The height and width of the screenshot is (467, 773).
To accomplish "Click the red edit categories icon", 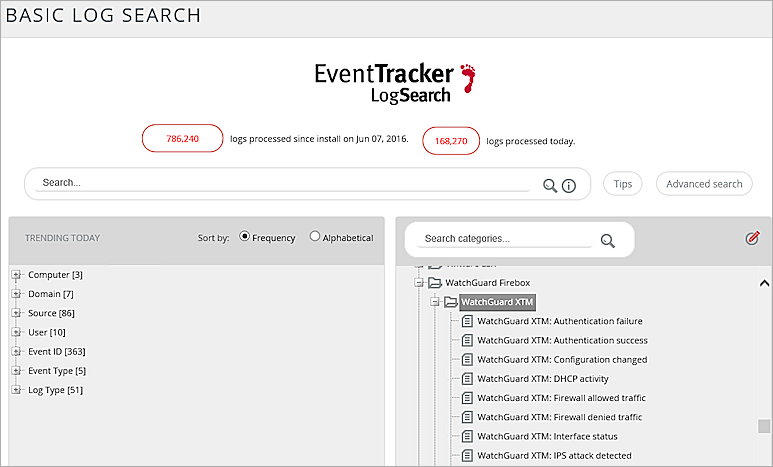I will pyautogui.click(x=752, y=238).
